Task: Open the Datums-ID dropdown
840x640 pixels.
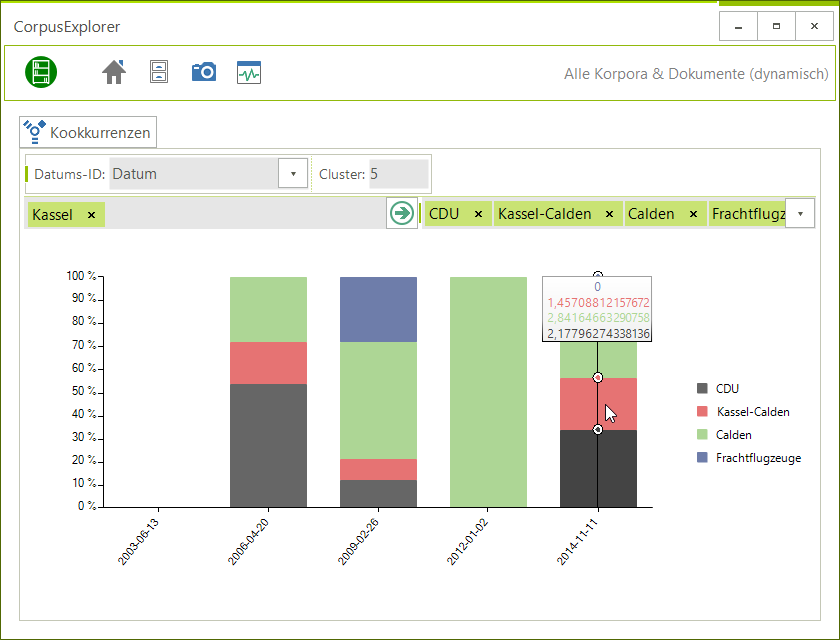Action: [292, 174]
